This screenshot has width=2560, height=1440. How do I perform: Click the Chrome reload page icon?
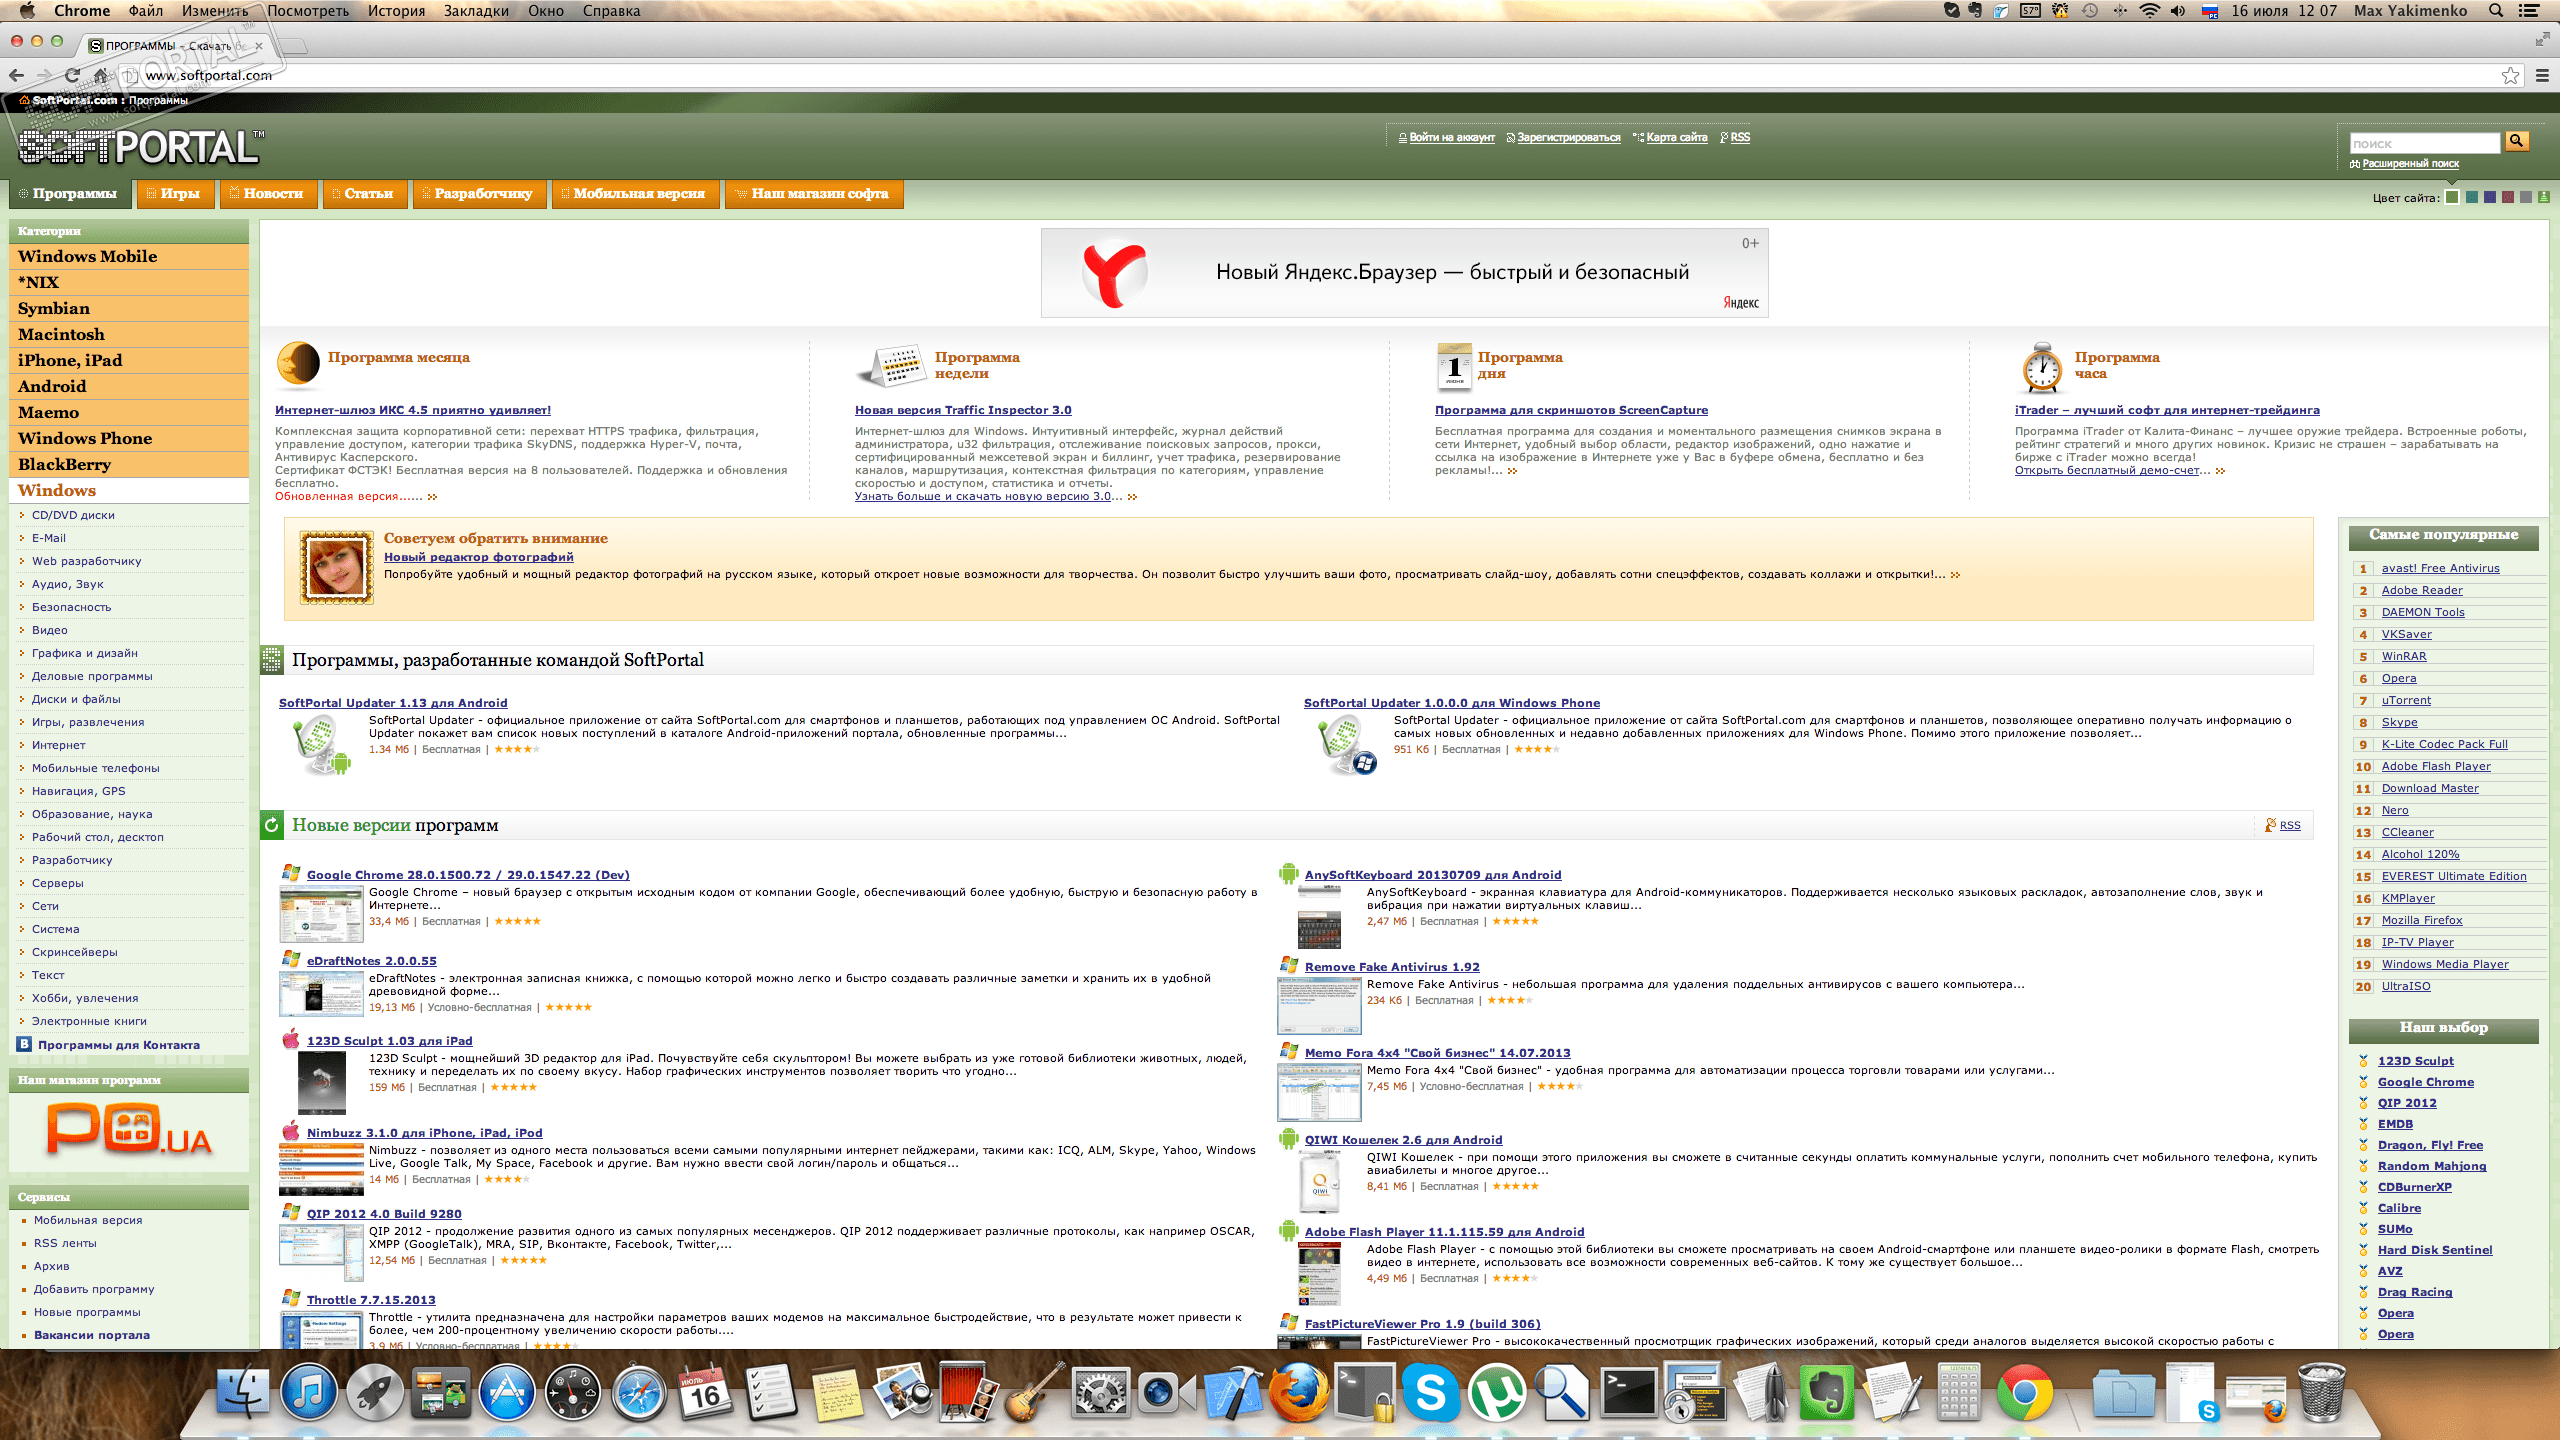coord(72,75)
